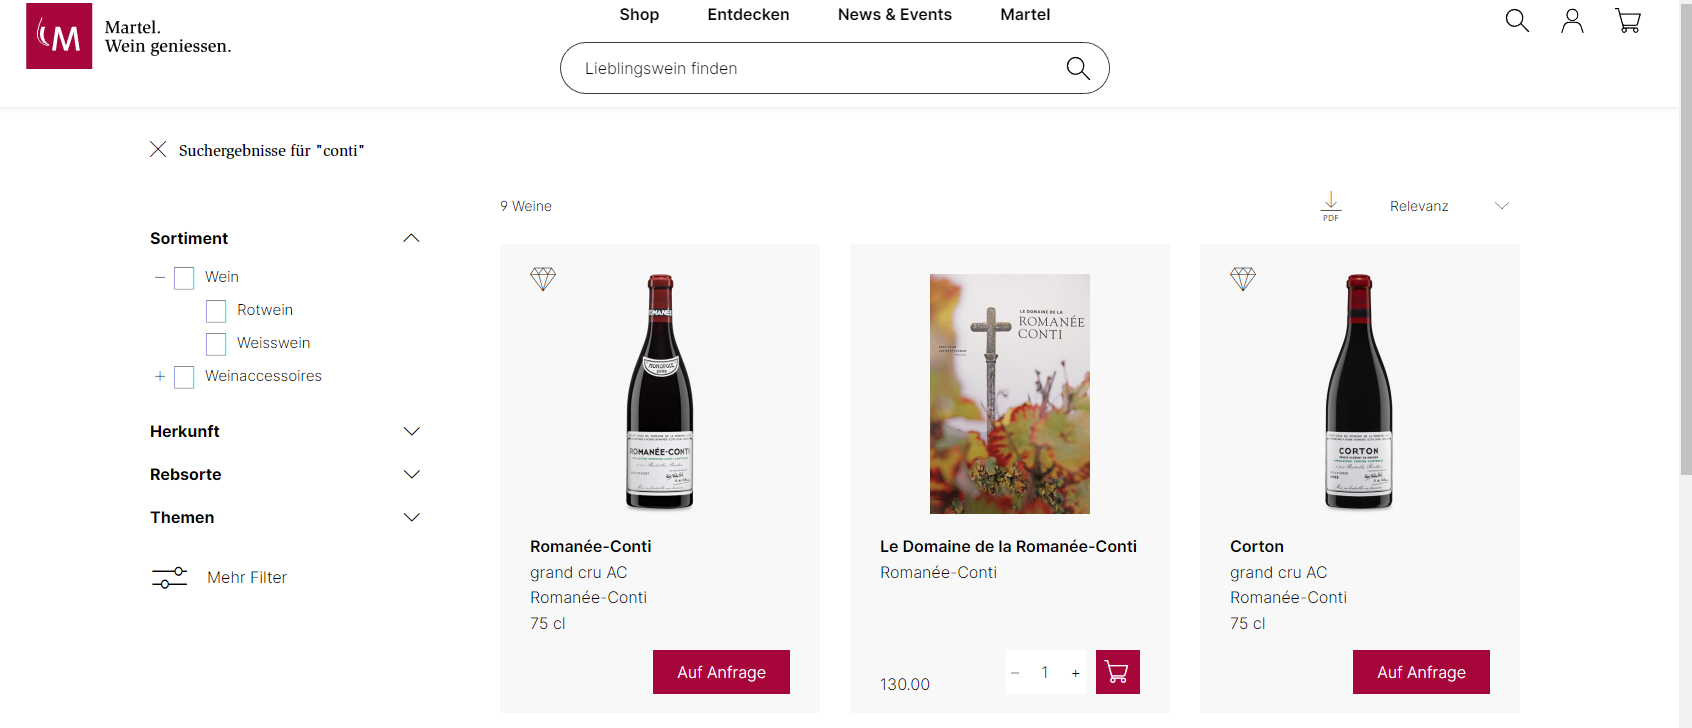Clear the "conti" search results with X
This screenshot has width=1692, height=728.
point(158,149)
